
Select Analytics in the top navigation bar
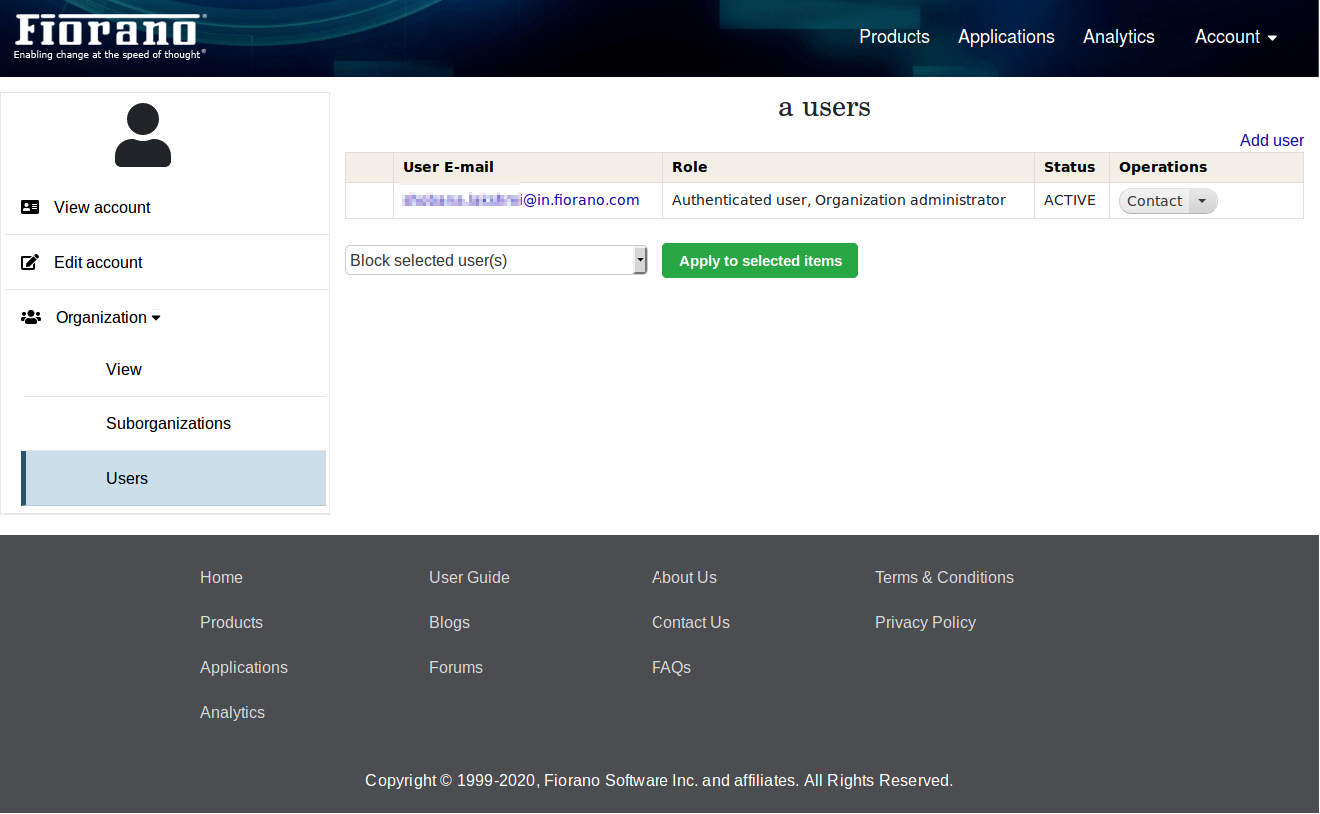point(1118,37)
